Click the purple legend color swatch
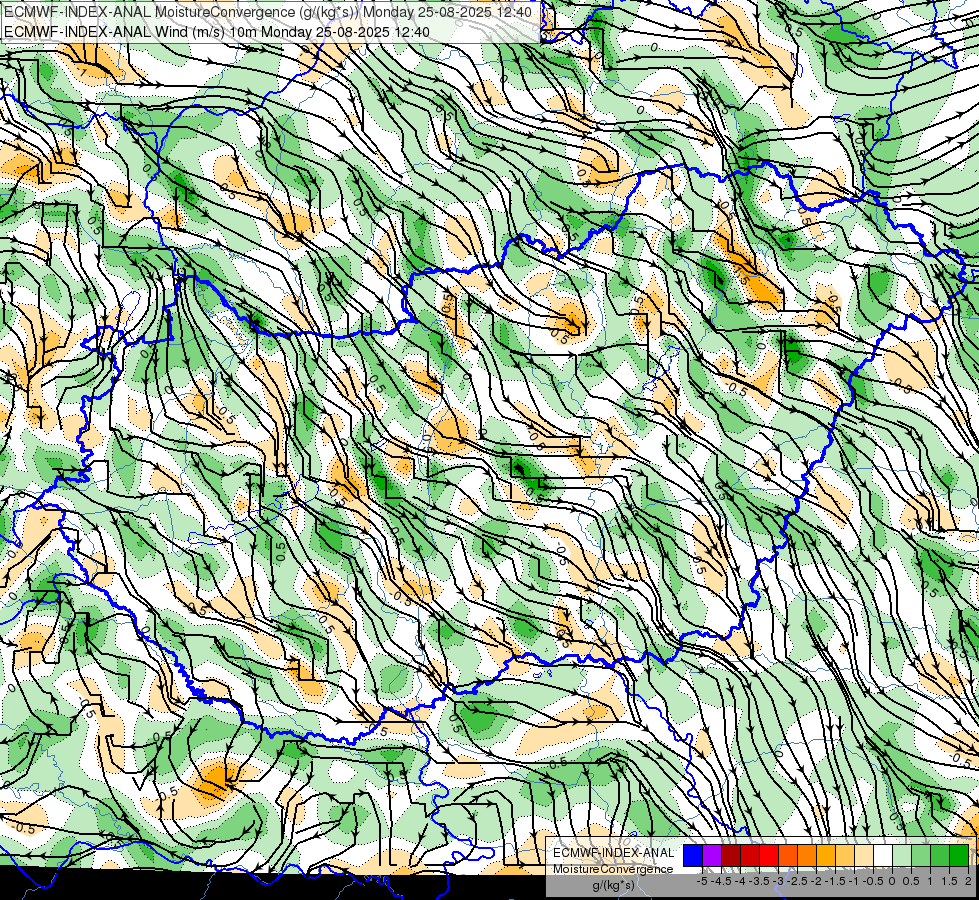Viewport: 979px width, 900px height. pos(712,855)
